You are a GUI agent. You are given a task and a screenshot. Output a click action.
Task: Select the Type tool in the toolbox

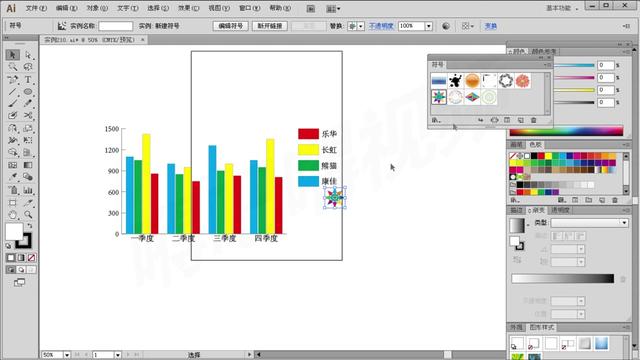(x=28, y=80)
